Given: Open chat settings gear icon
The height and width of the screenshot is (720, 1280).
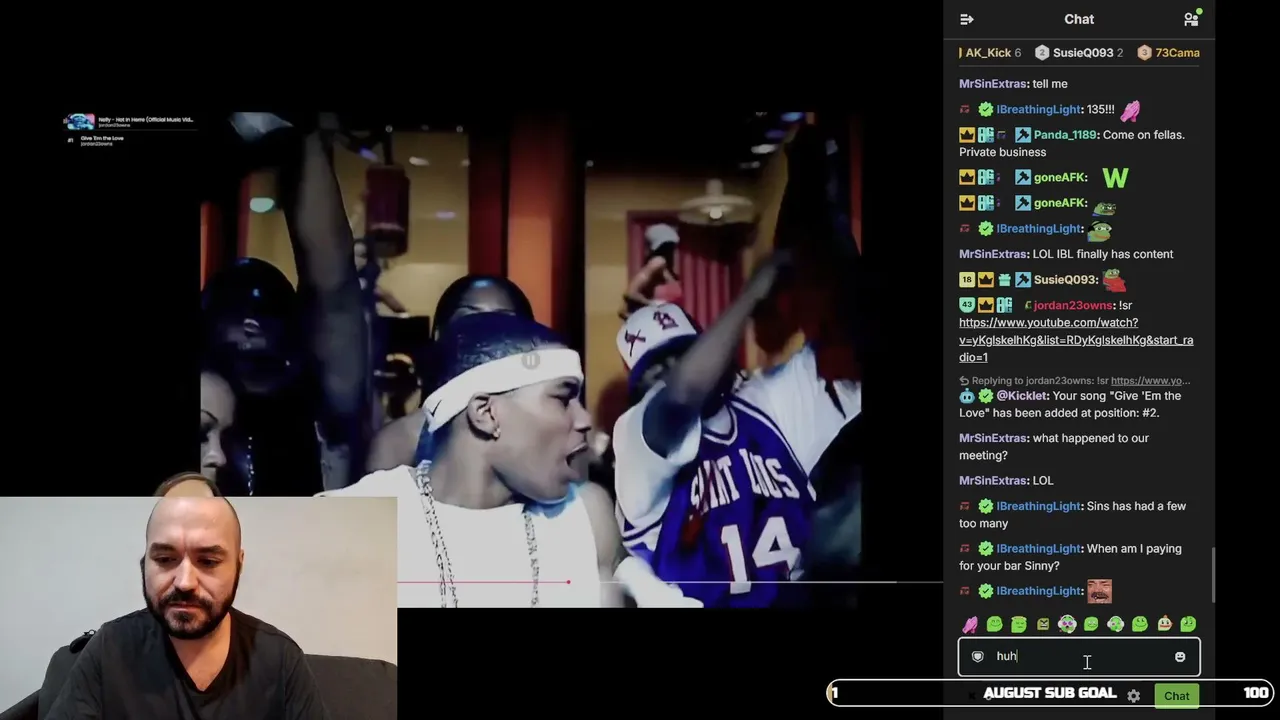Looking at the screenshot, I should coord(1133,695).
